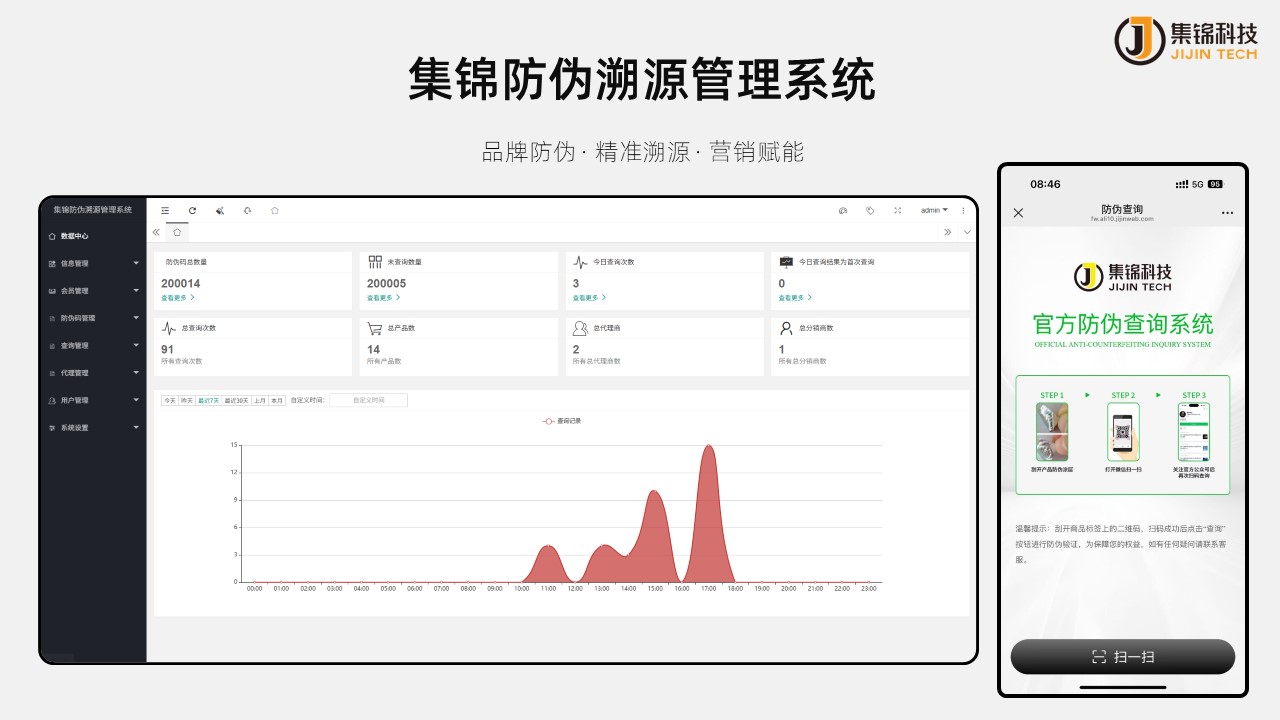Expand the 查询管理 sidebar menu
The height and width of the screenshot is (720, 1280).
[93, 346]
